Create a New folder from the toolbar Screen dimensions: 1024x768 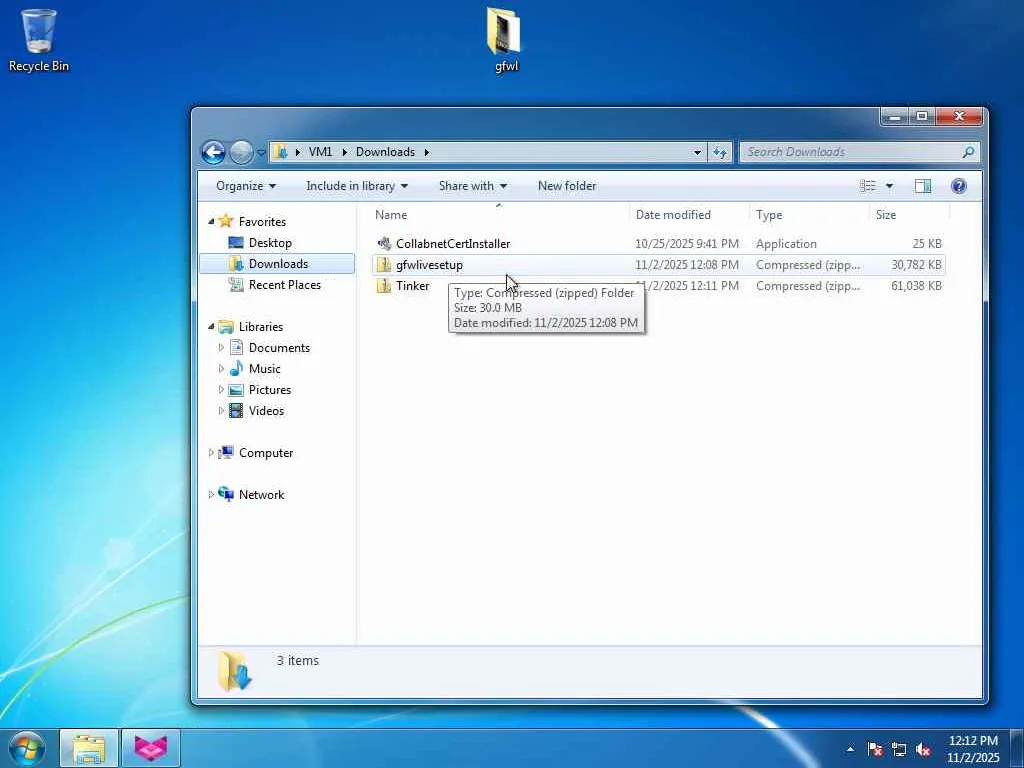click(567, 186)
